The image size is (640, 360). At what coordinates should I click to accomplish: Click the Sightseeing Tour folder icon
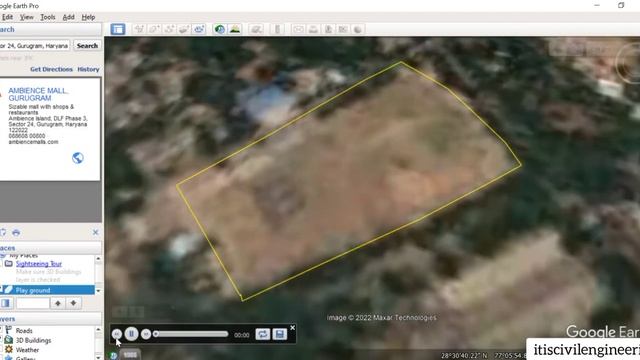tap(9, 264)
